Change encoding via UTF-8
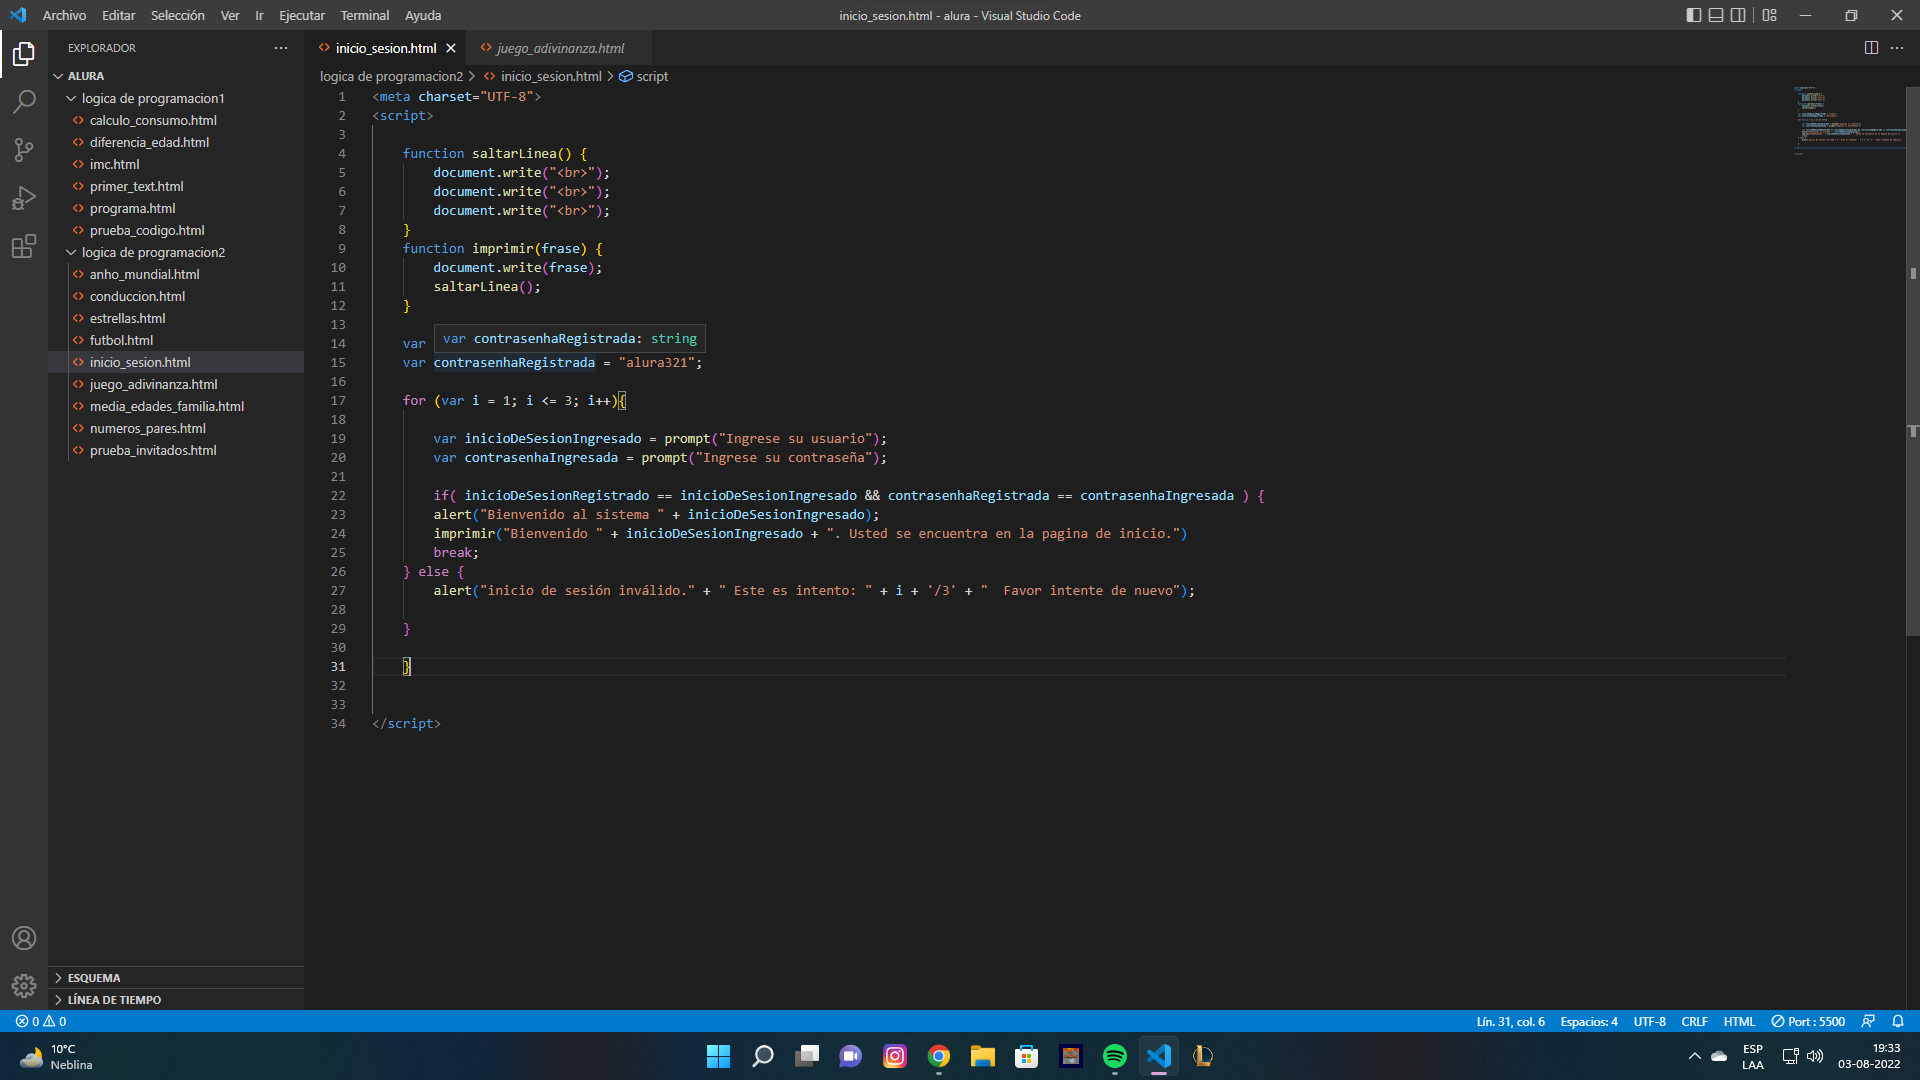The image size is (1920, 1080). point(1649,1021)
